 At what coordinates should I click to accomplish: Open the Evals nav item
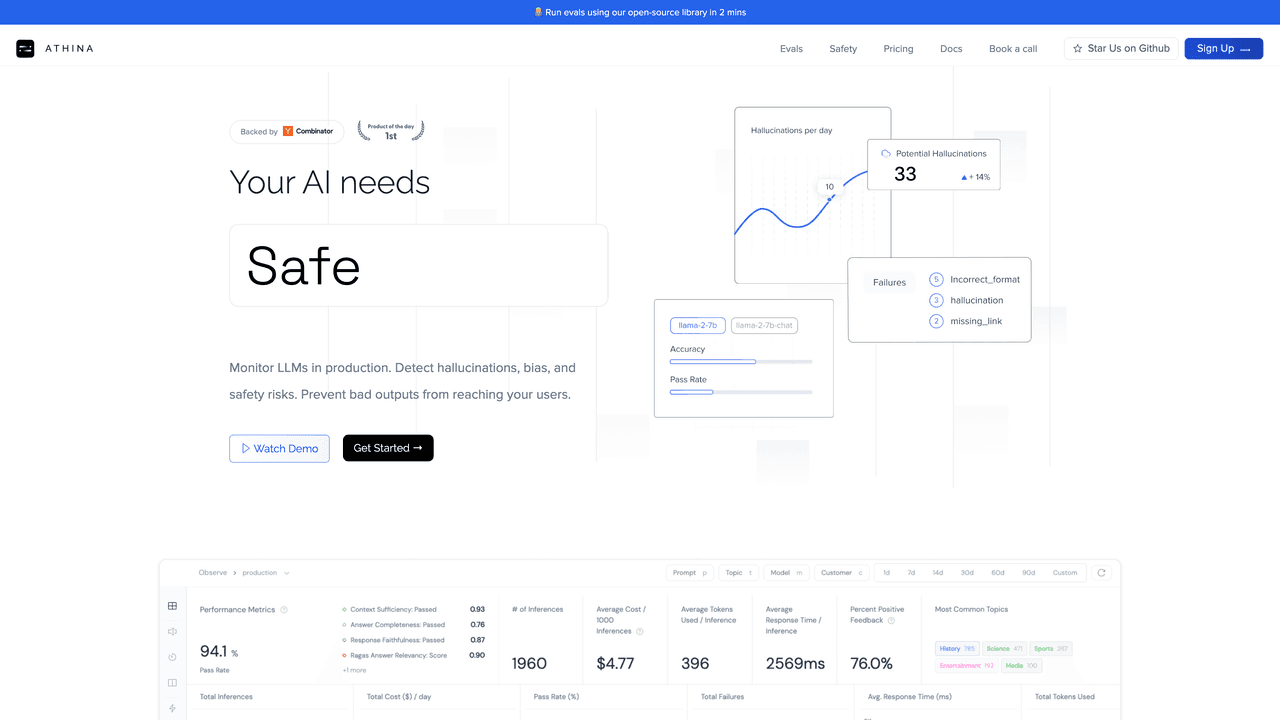[x=791, y=49]
